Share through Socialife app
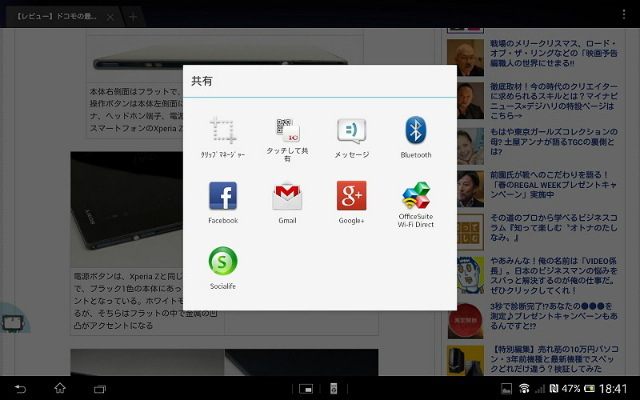This screenshot has height=400, width=640. (223, 268)
